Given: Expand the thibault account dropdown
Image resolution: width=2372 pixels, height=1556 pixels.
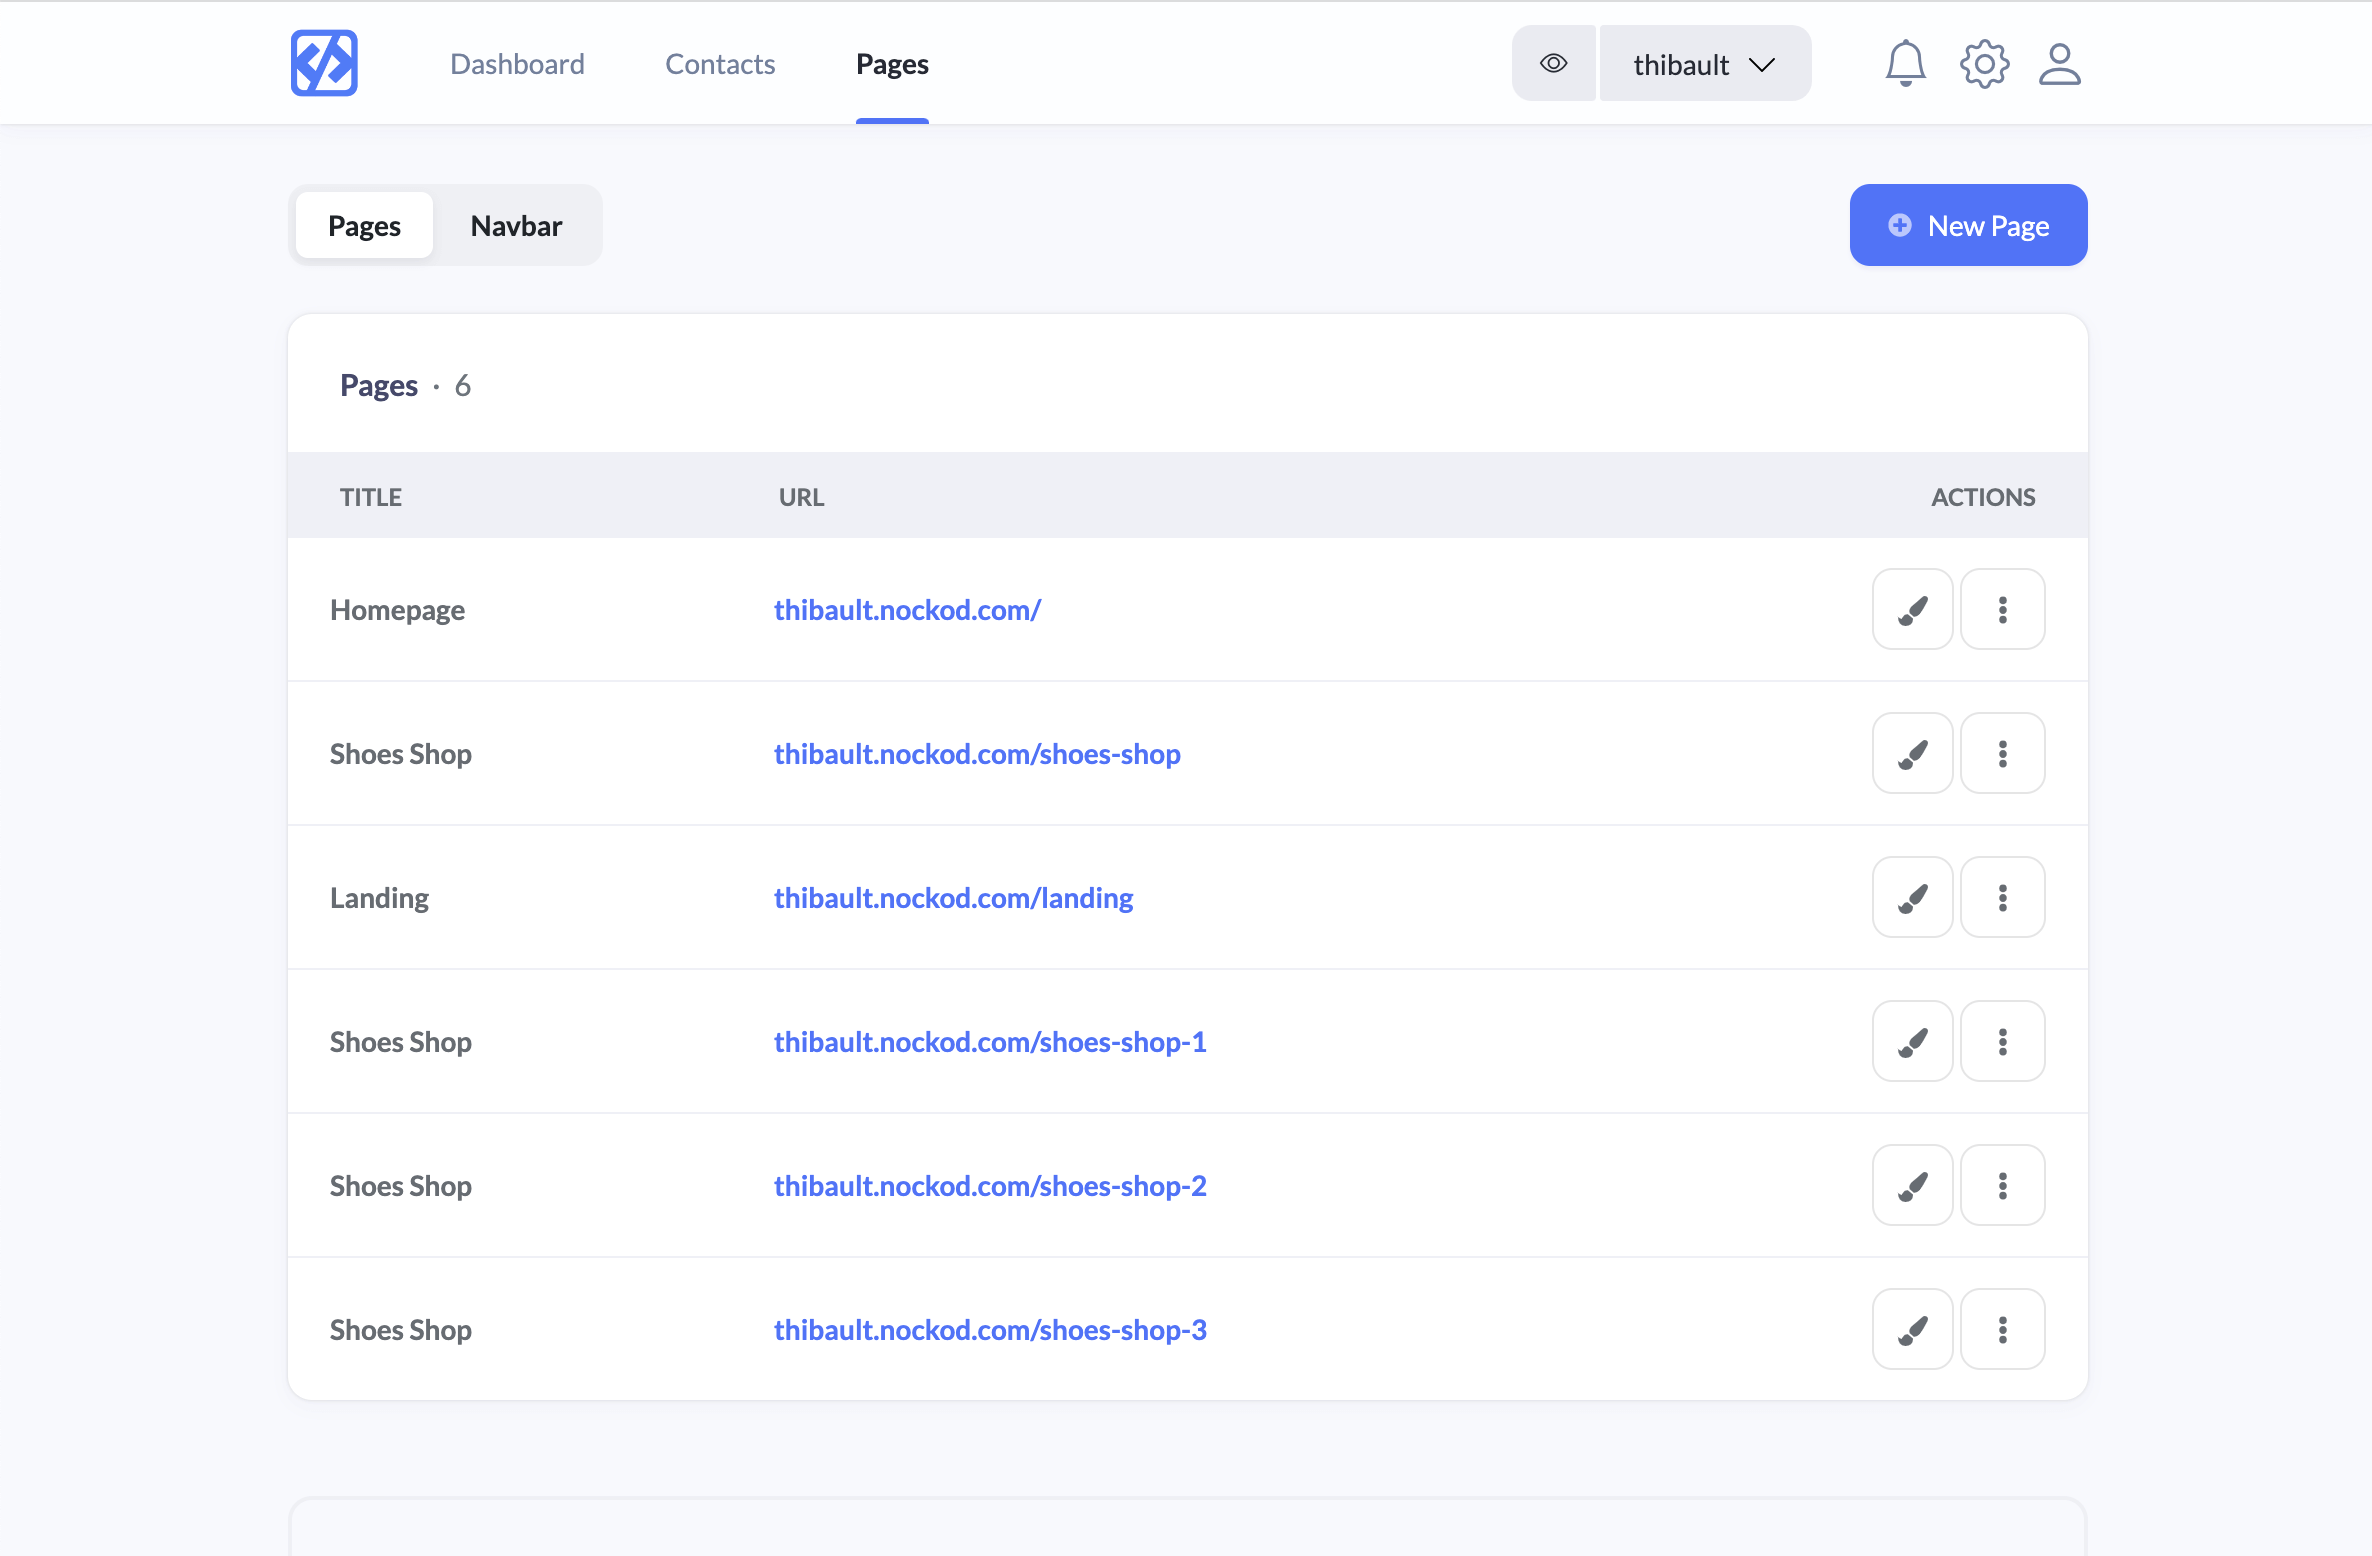Looking at the screenshot, I should click(1703, 63).
